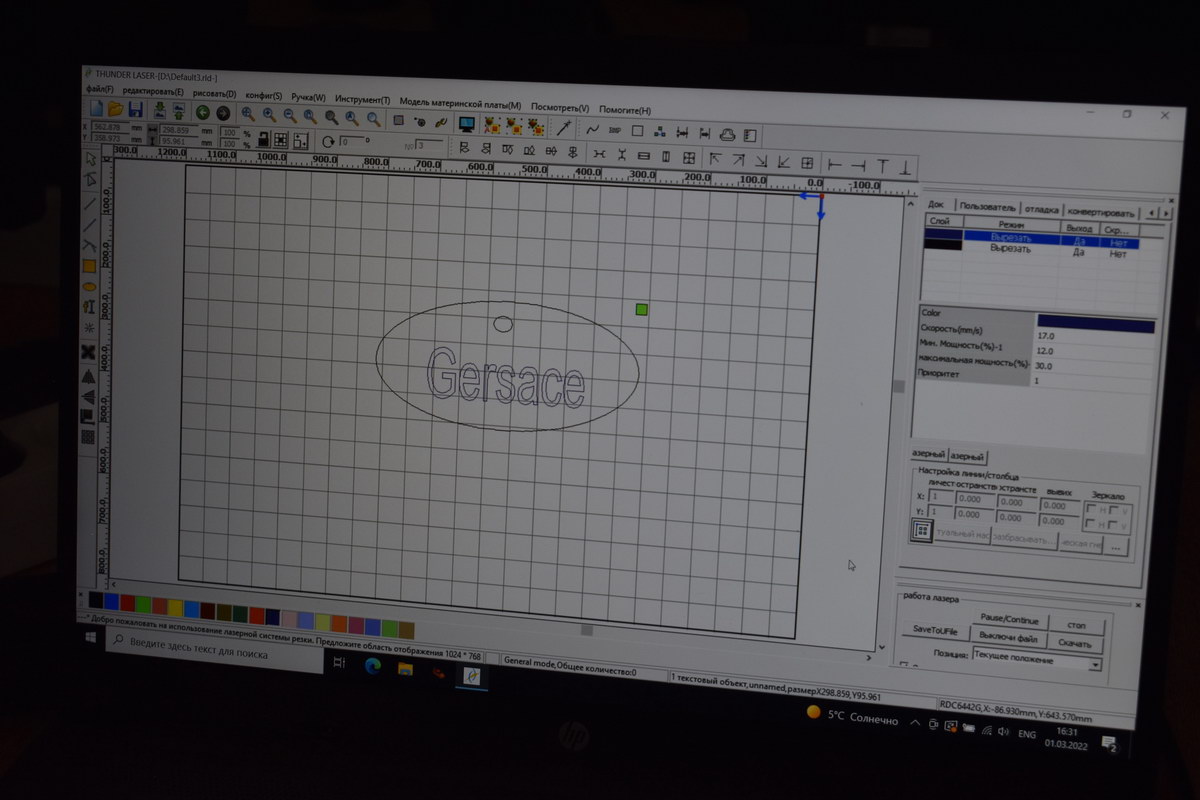
Task: Open the конфиг(S) menu
Action: tap(264, 95)
